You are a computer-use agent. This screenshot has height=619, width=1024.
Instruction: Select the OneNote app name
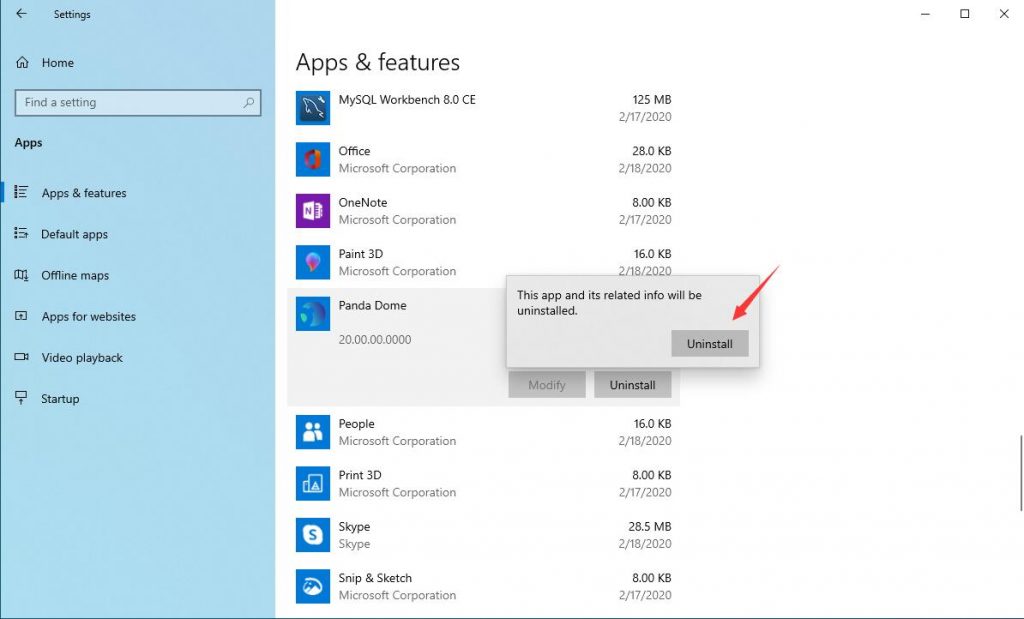tap(362, 202)
